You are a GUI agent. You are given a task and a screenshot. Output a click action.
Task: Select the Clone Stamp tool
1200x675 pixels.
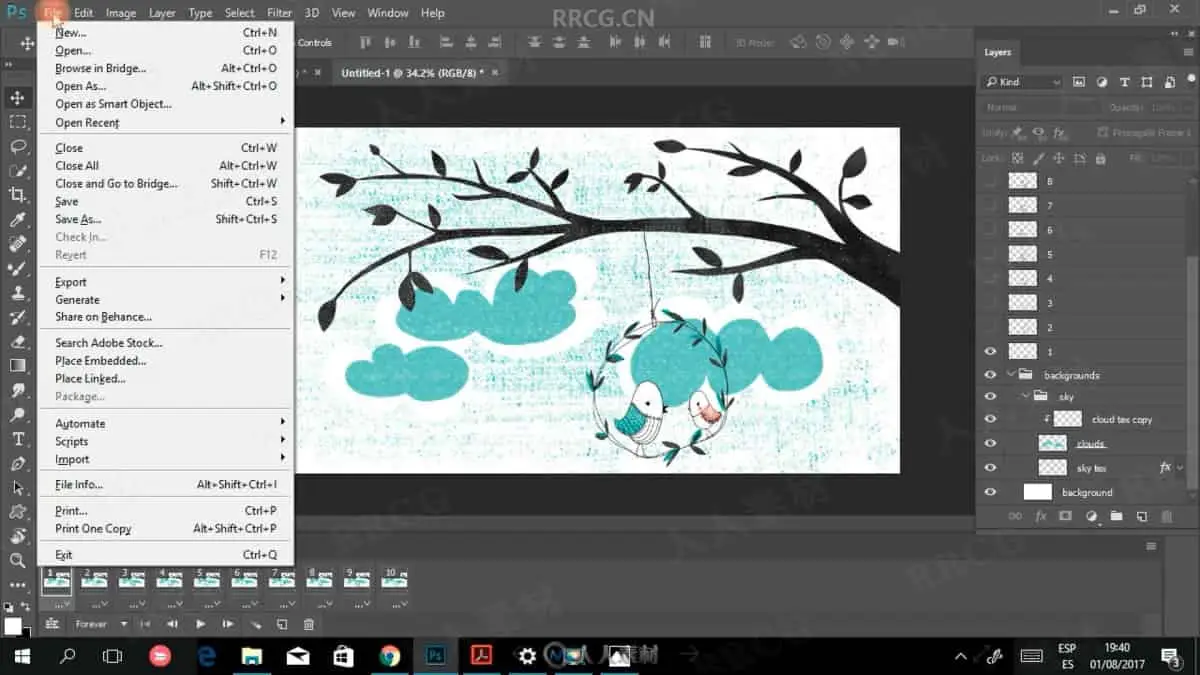(x=17, y=293)
